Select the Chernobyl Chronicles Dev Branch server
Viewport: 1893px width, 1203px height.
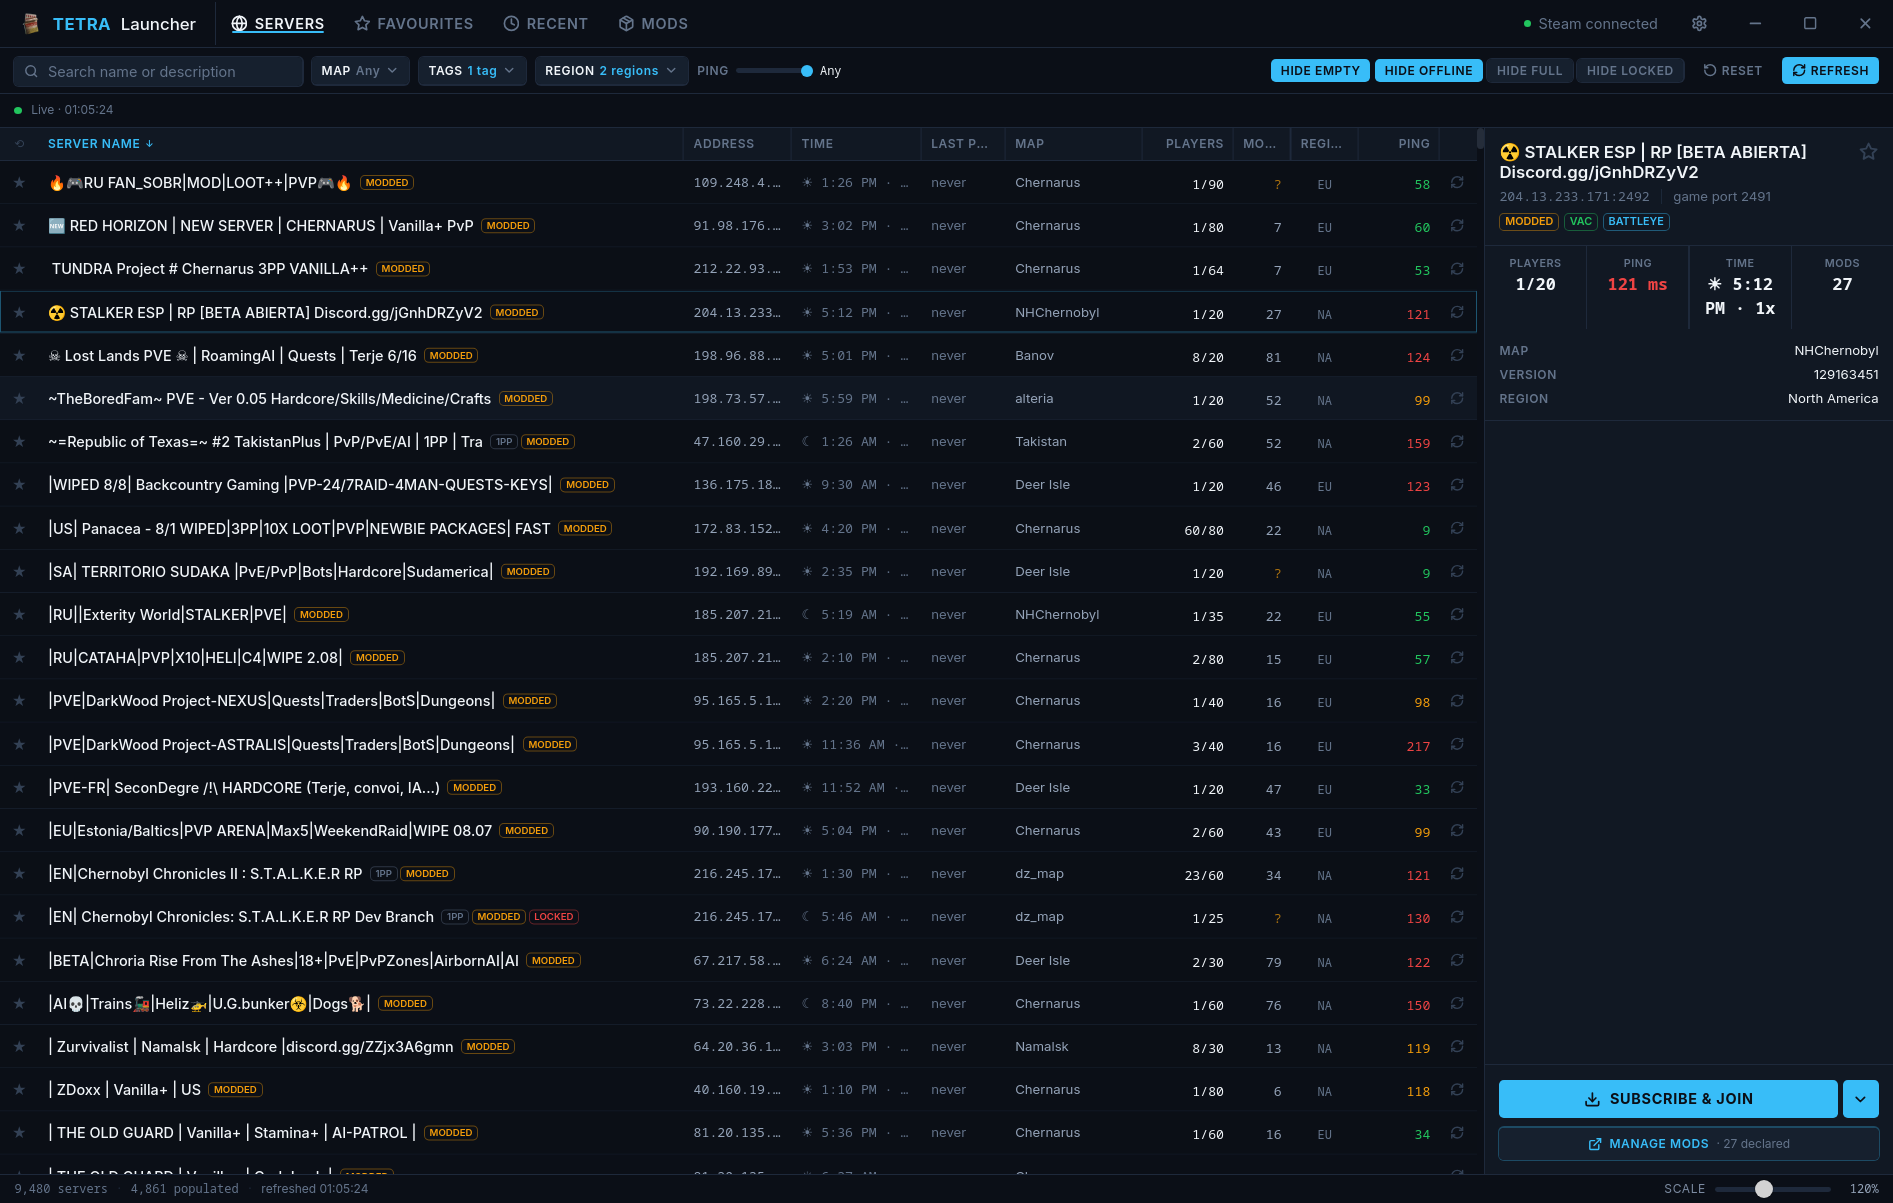coord(738,917)
